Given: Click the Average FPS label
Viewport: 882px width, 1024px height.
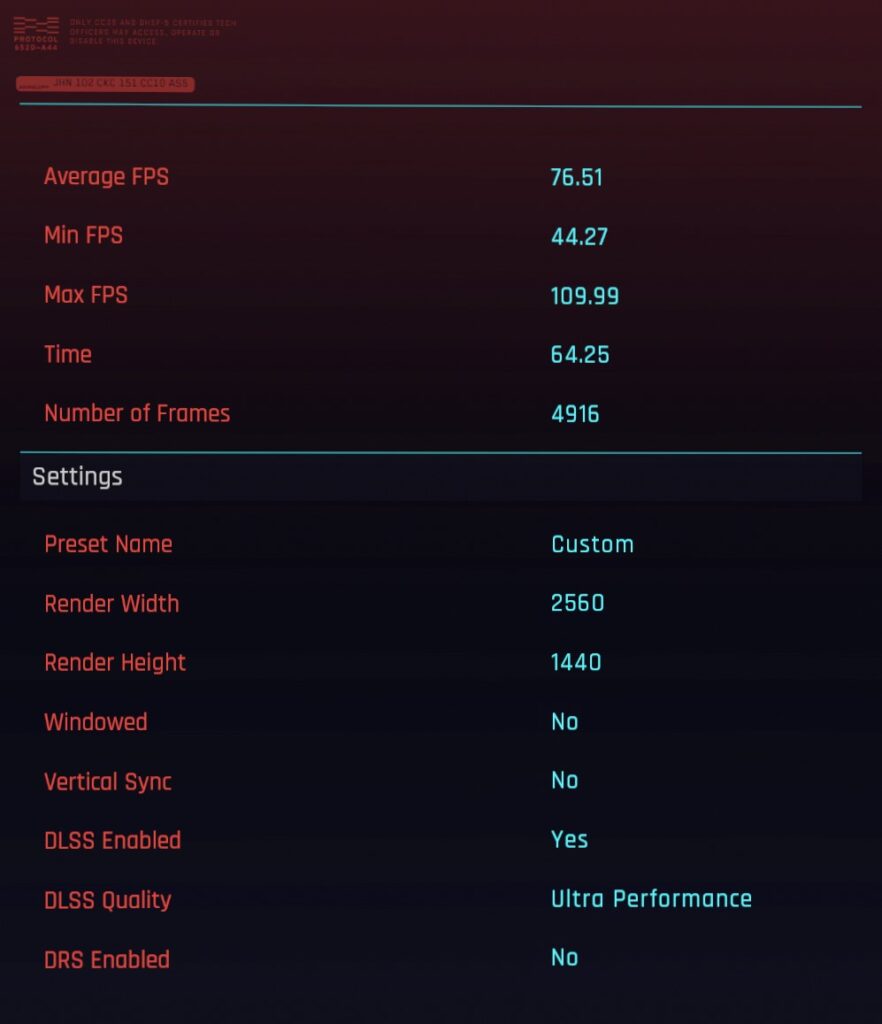Looking at the screenshot, I should (106, 177).
